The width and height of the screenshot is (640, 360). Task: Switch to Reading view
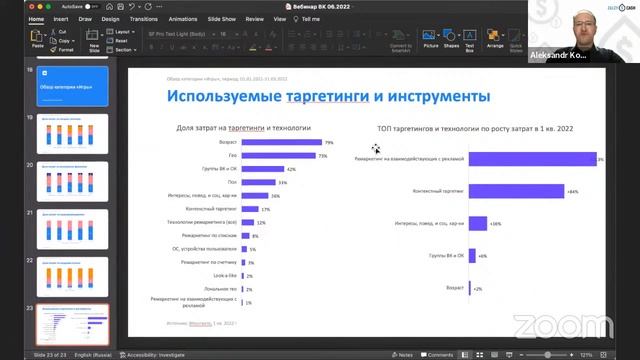pos(494,355)
